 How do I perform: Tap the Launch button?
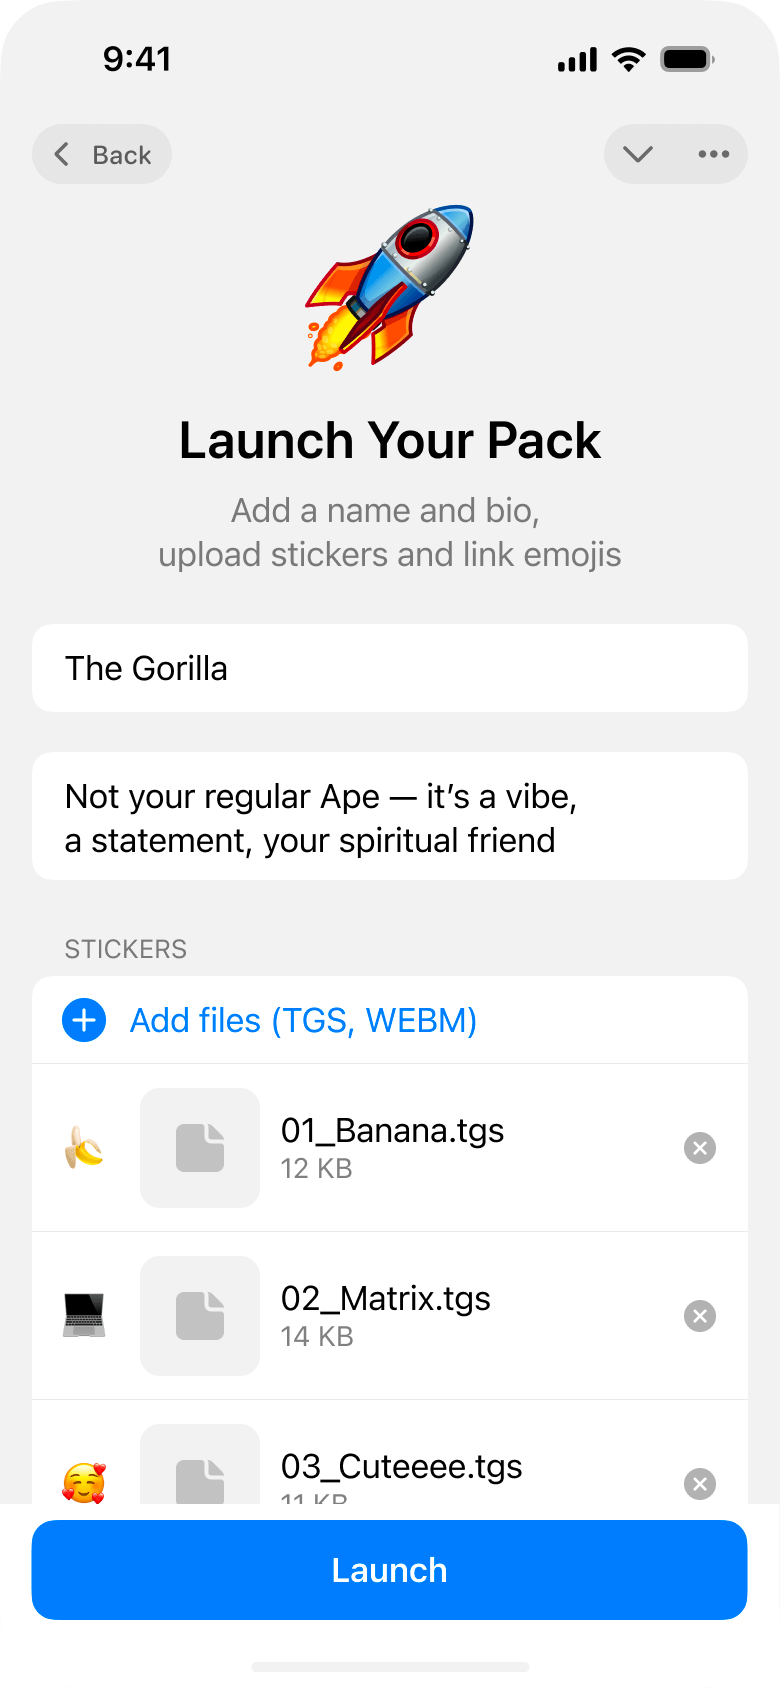(x=390, y=1570)
